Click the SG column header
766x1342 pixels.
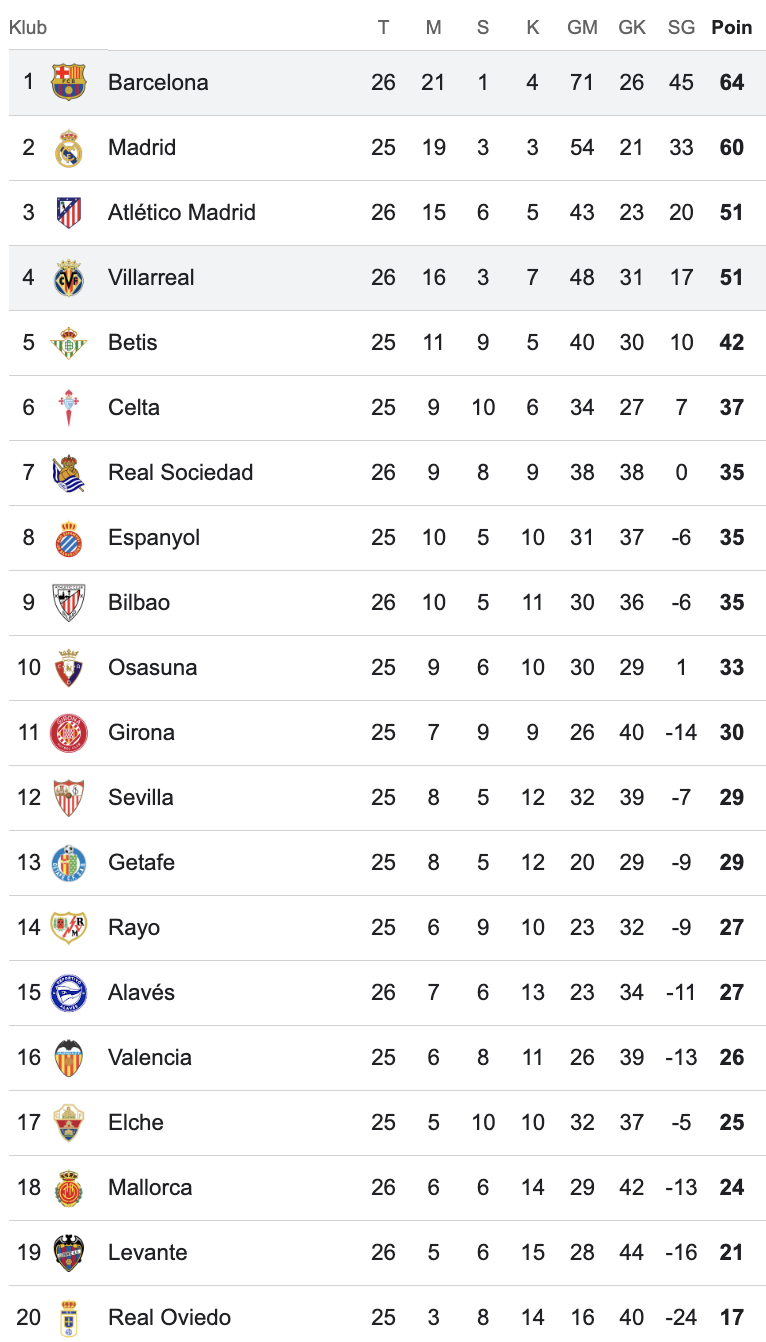(x=681, y=27)
